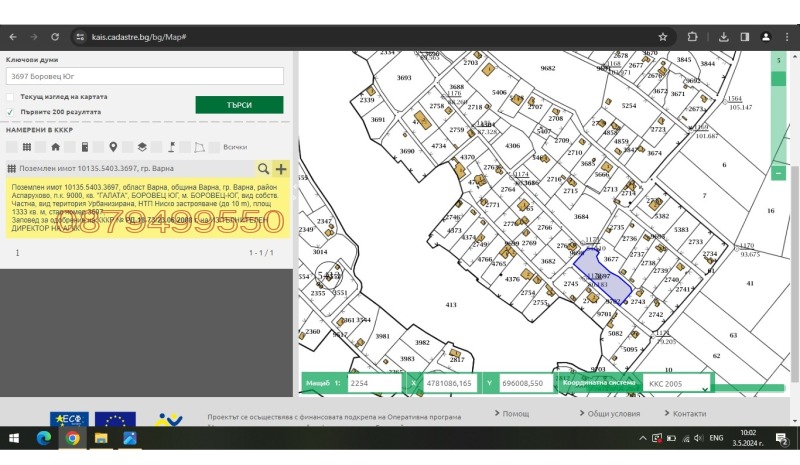The height and width of the screenshot is (465, 800).
Task: Click the green ТЪРСИ search button
Action: tap(239, 105)
